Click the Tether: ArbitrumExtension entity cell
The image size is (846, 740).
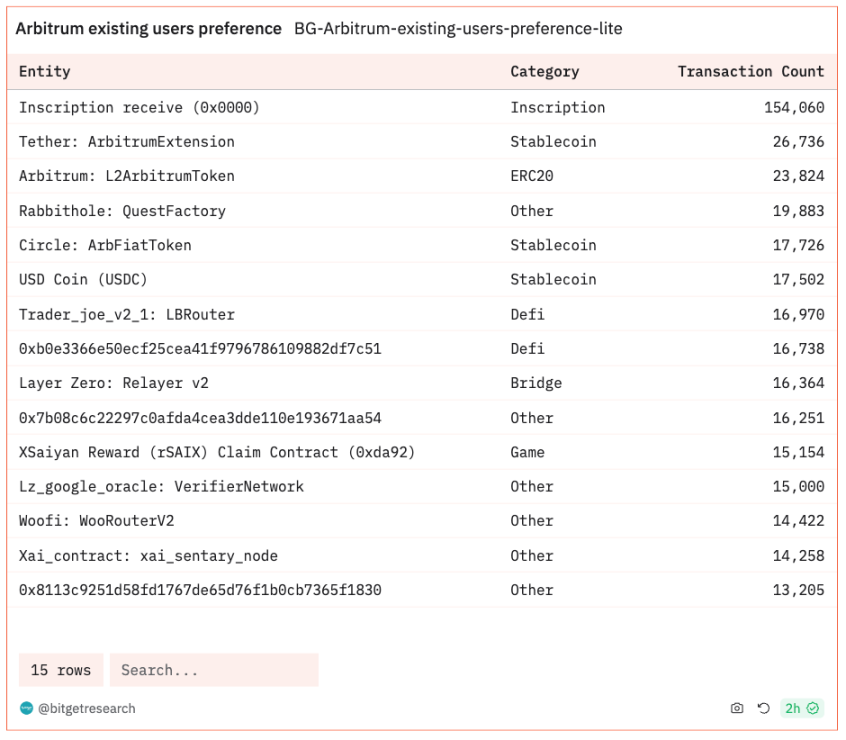point(127,142)
